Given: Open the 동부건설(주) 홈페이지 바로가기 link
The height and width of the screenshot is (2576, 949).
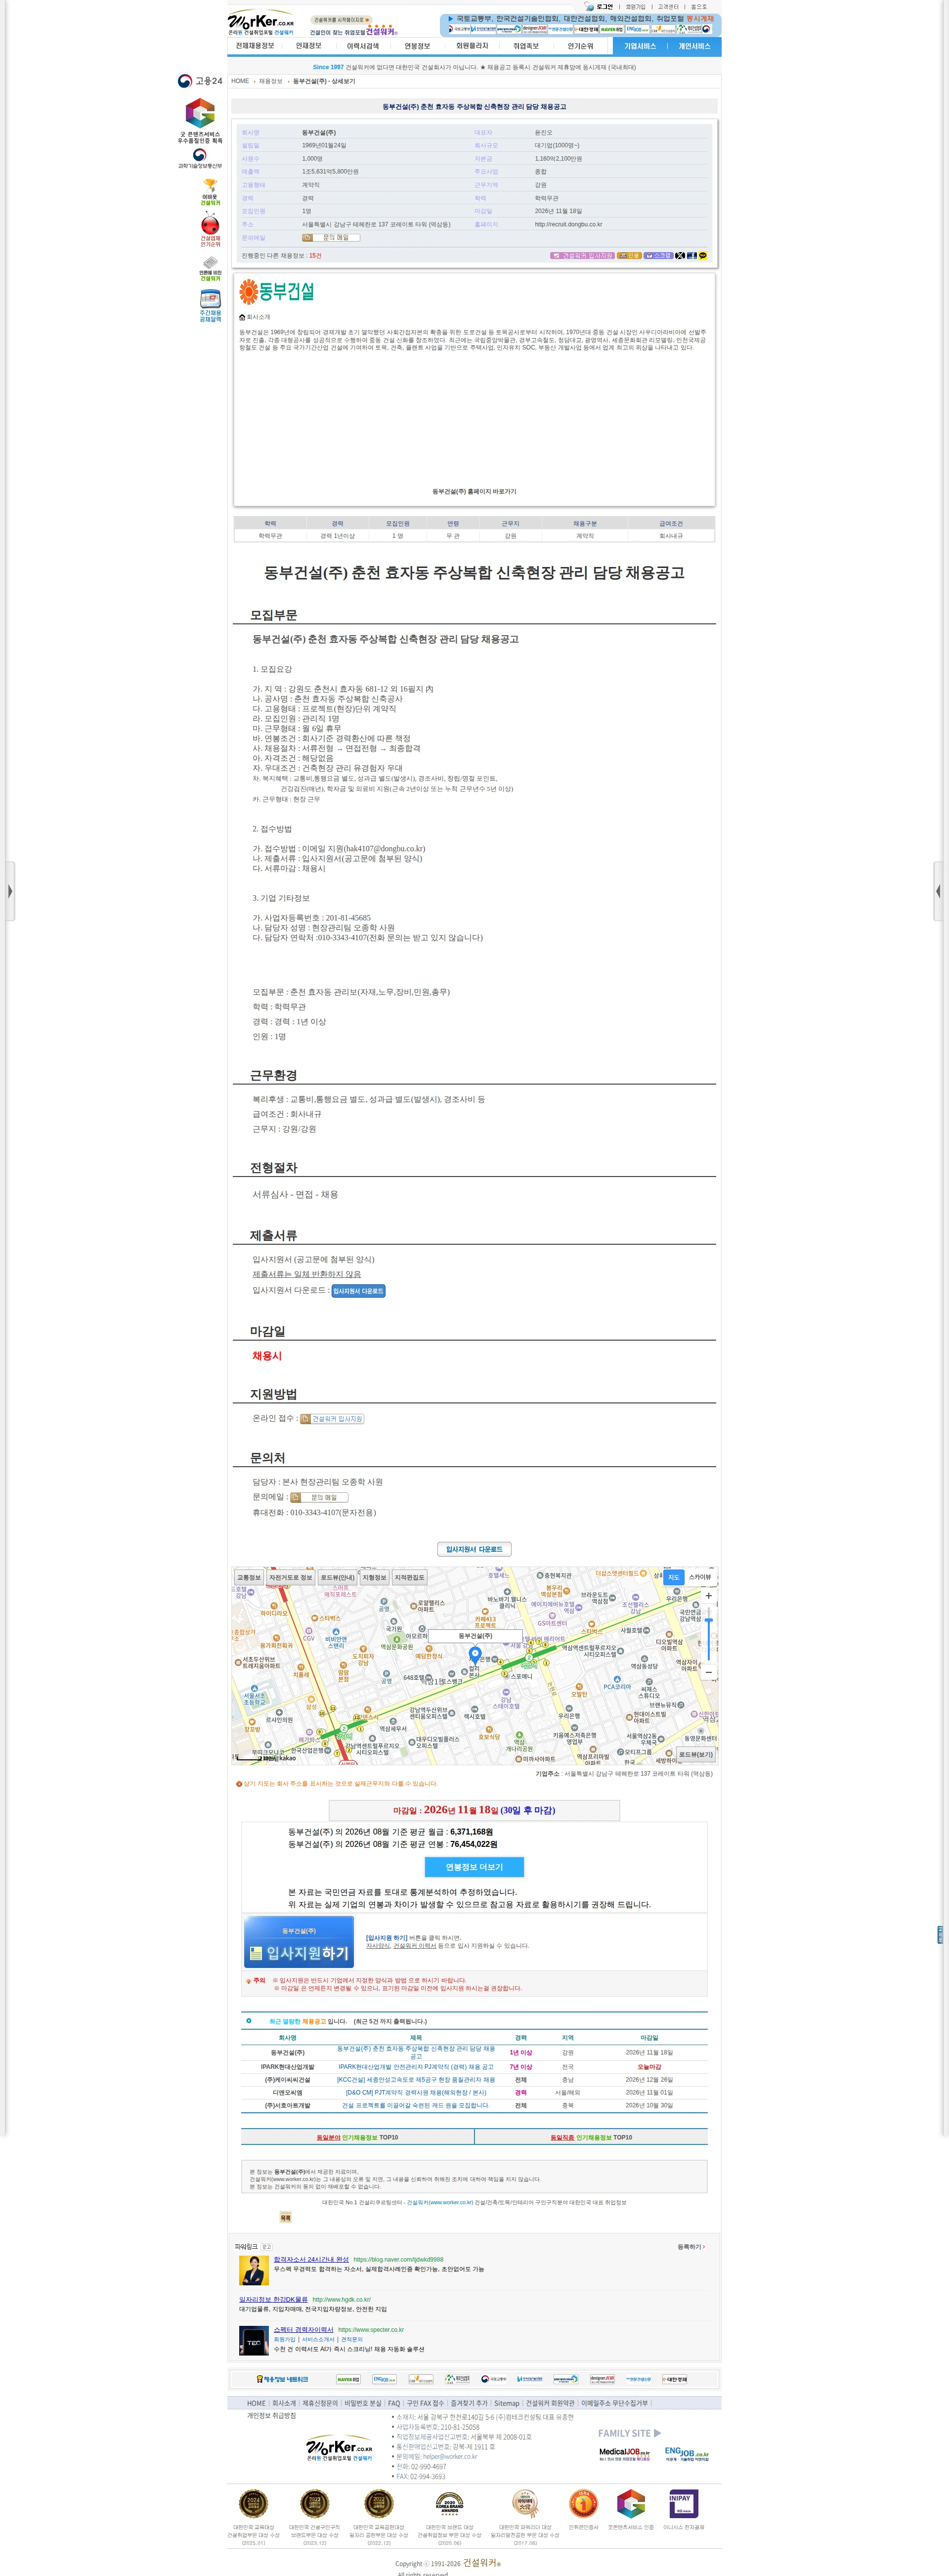Looking at the screenshot, I should tap(474, 491).
